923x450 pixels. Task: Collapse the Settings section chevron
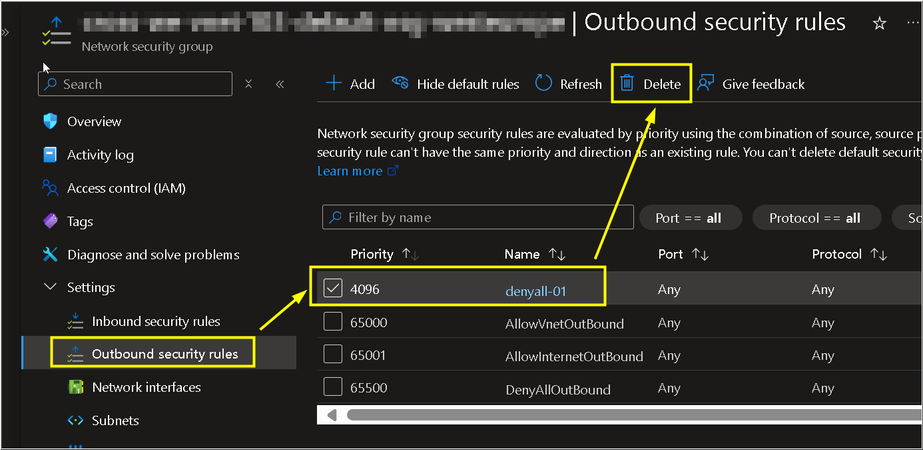51,287
